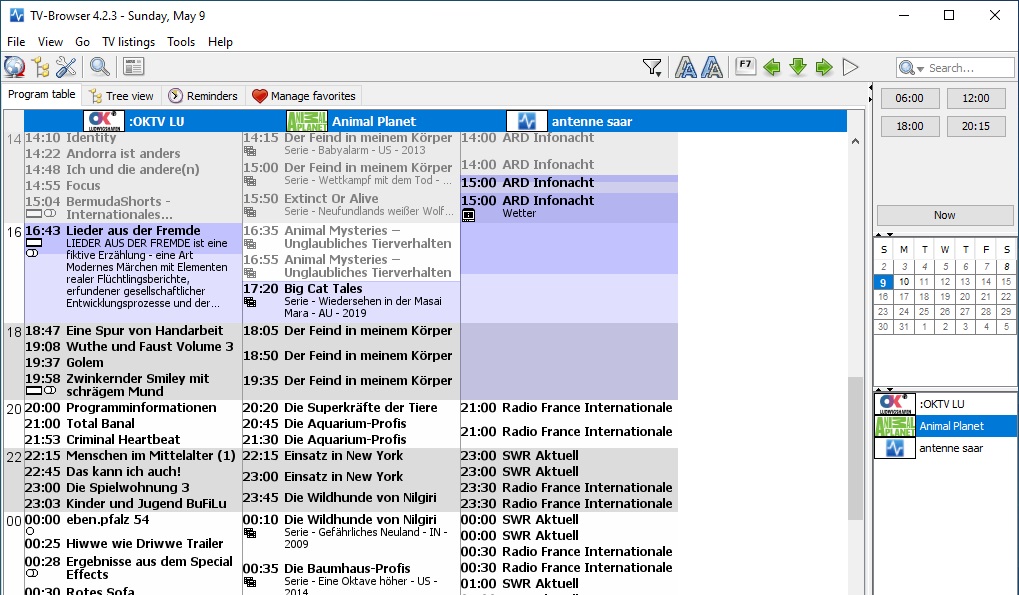Screen dimensions: 1019x595
Task: Click the icon below 15:00 ARD Infonacht Wetter
Action: [x=469, y=215]
